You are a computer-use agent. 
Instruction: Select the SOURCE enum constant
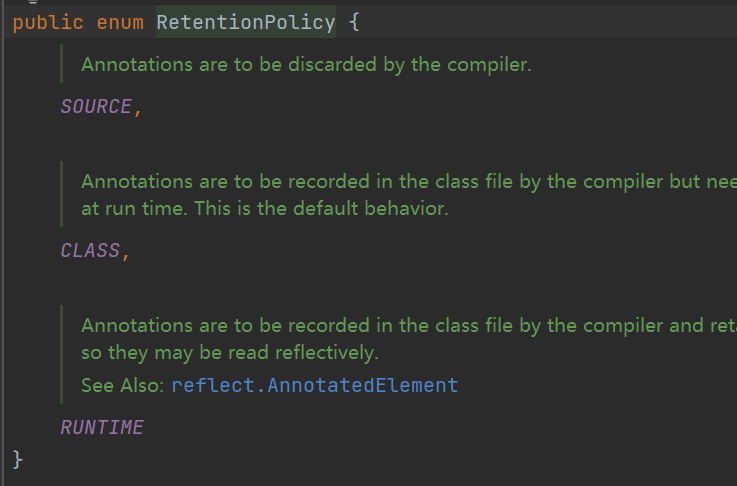coord(95,107)
